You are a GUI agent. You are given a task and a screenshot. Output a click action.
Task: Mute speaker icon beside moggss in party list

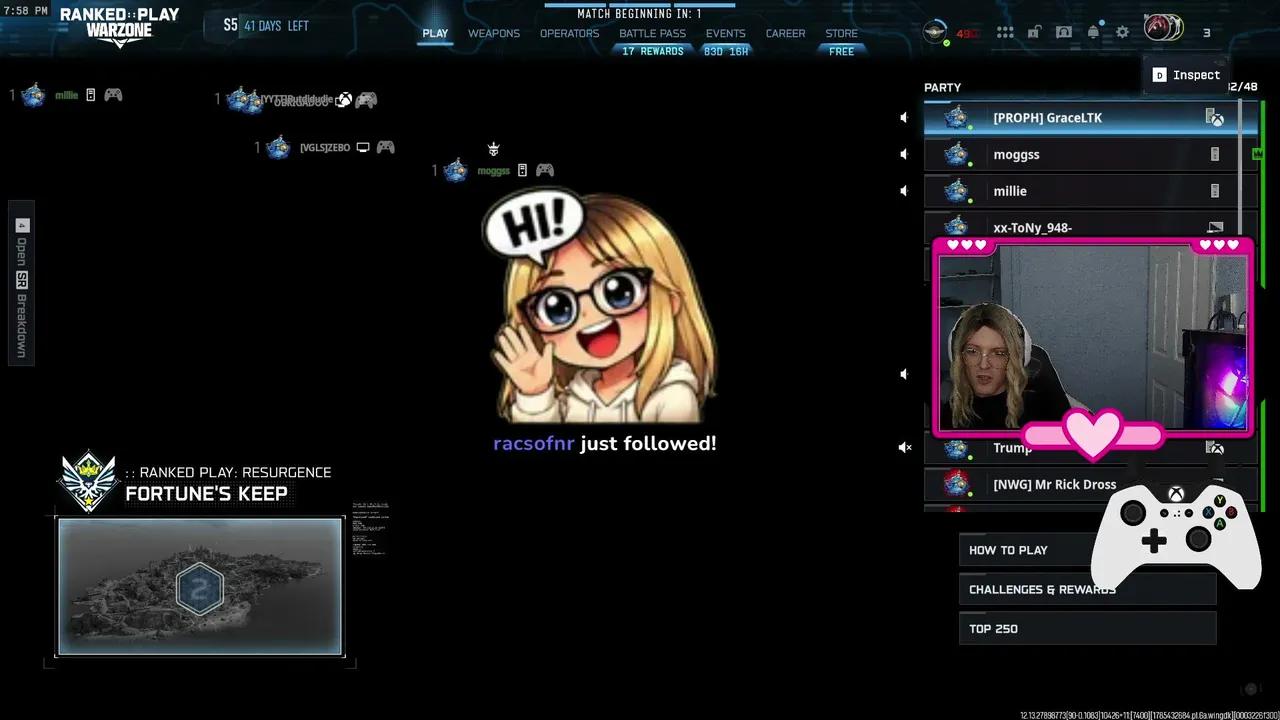pos(904,154)
